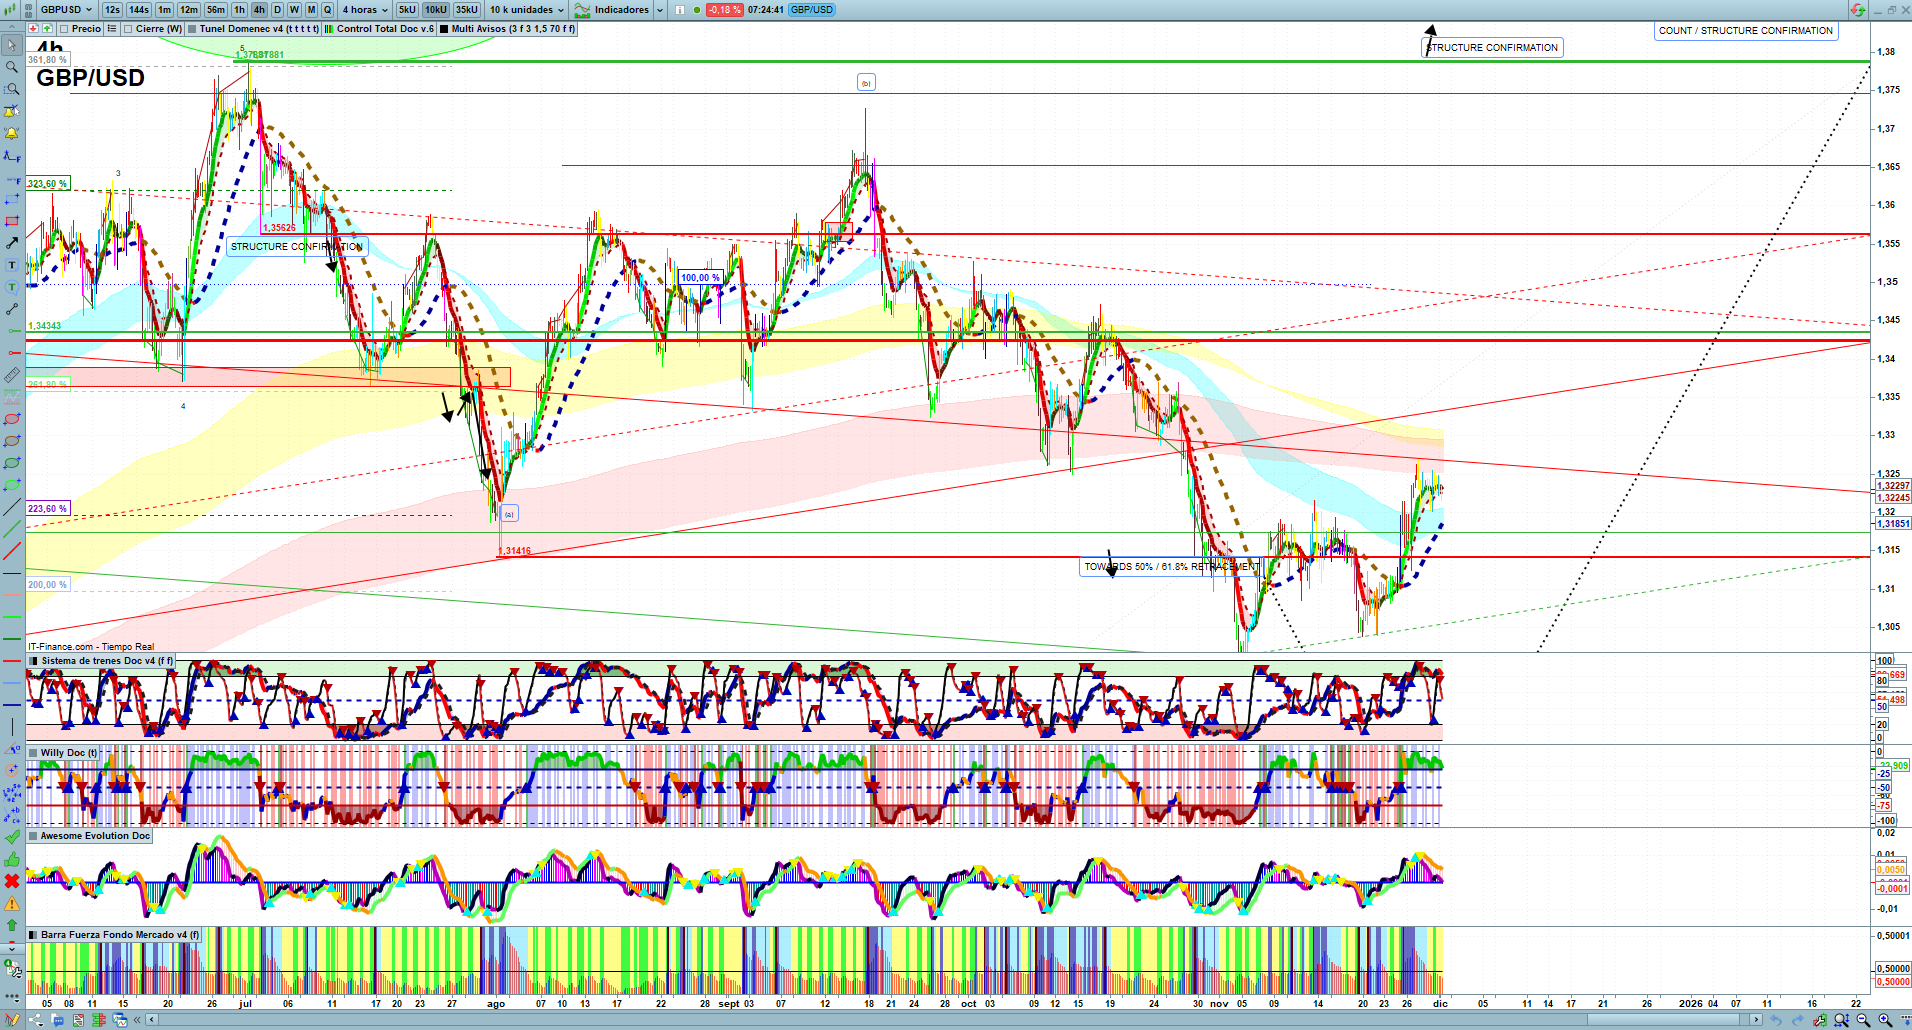Toggle the Cierre (W) checkbox

128,29
